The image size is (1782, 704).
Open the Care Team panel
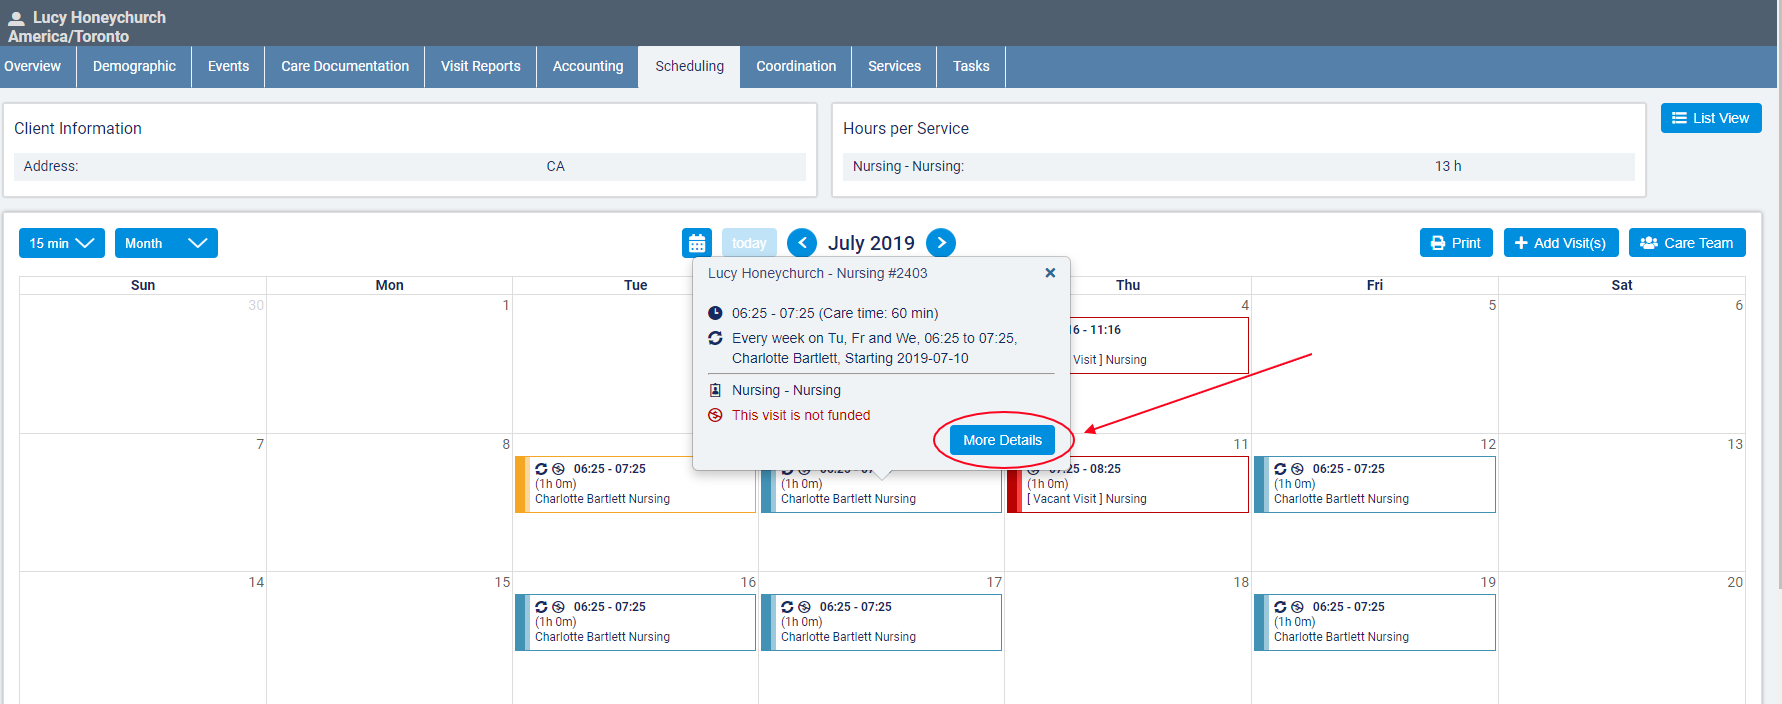1686,243
